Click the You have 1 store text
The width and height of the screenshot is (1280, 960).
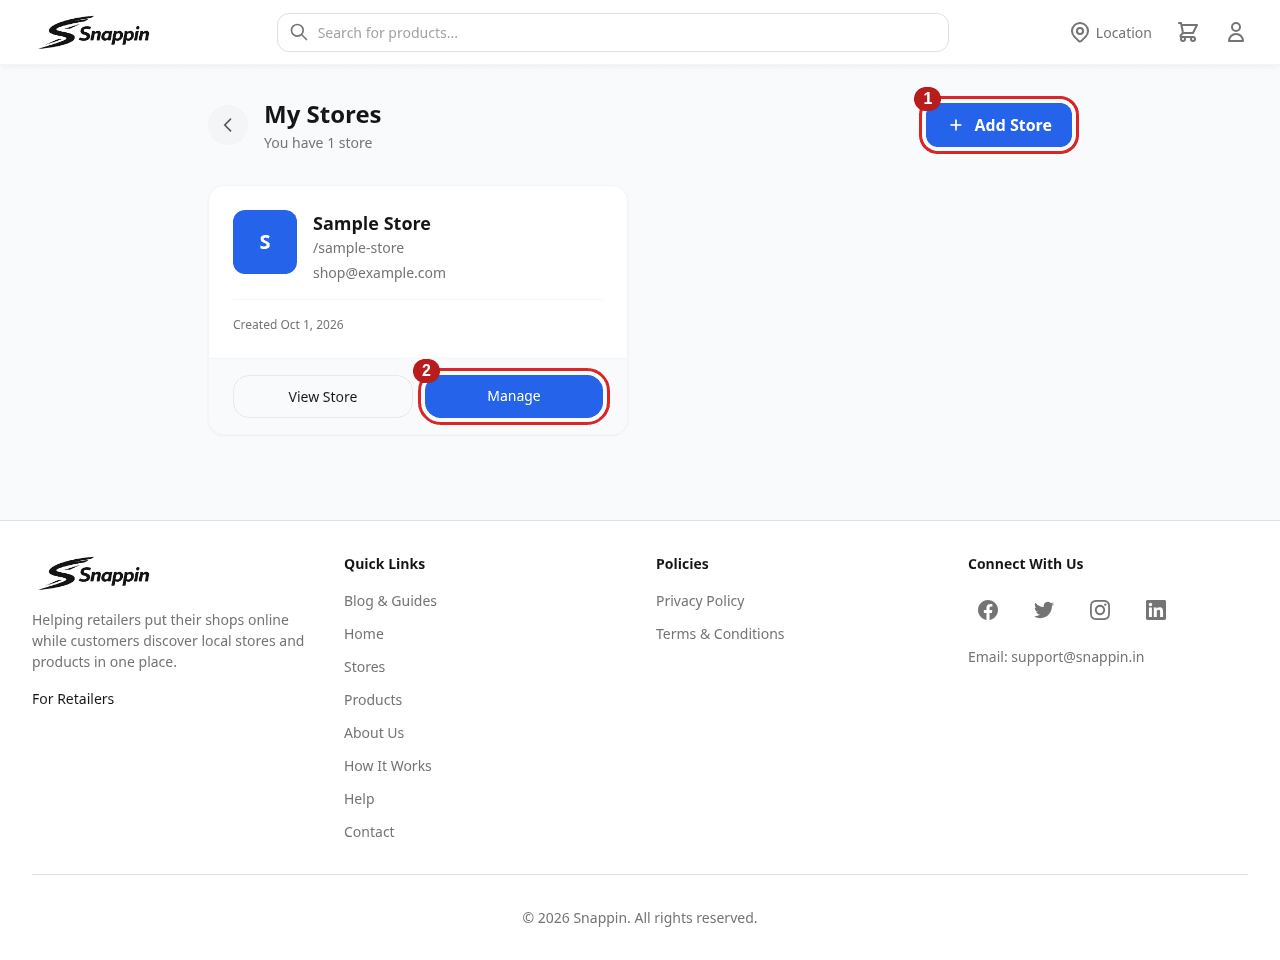pyautogui.click(x=318, y=143)
